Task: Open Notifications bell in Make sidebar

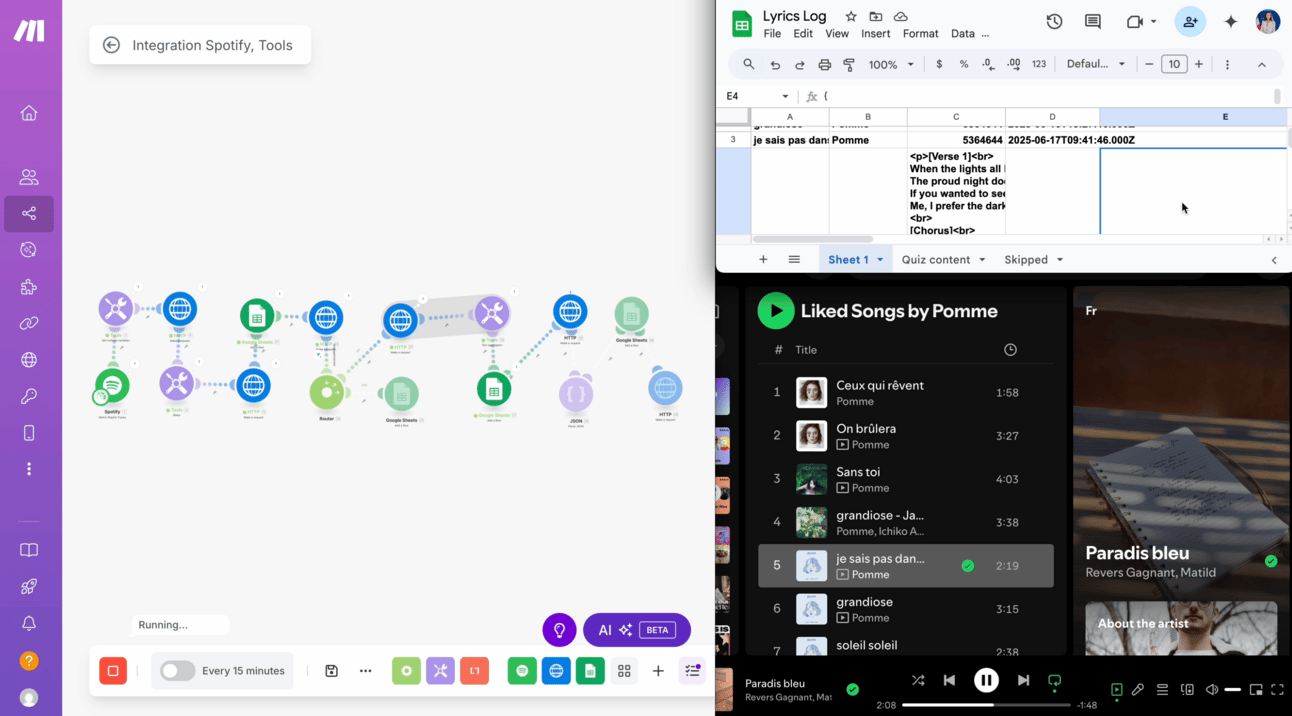Action: pyautogui.click(x=29, y=623)
